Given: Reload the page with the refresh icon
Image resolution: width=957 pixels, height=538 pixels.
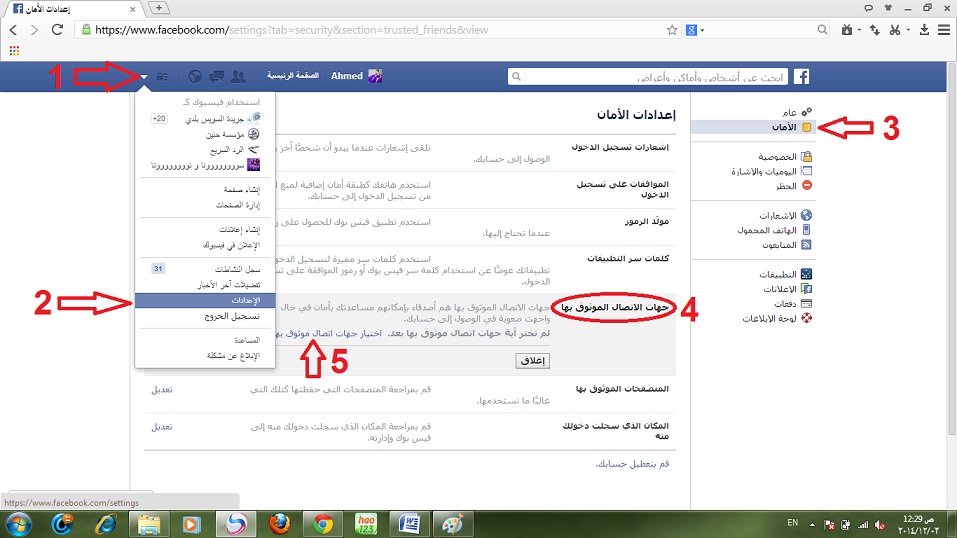Looking at the screenshot, I should click(x=57, y=29).
